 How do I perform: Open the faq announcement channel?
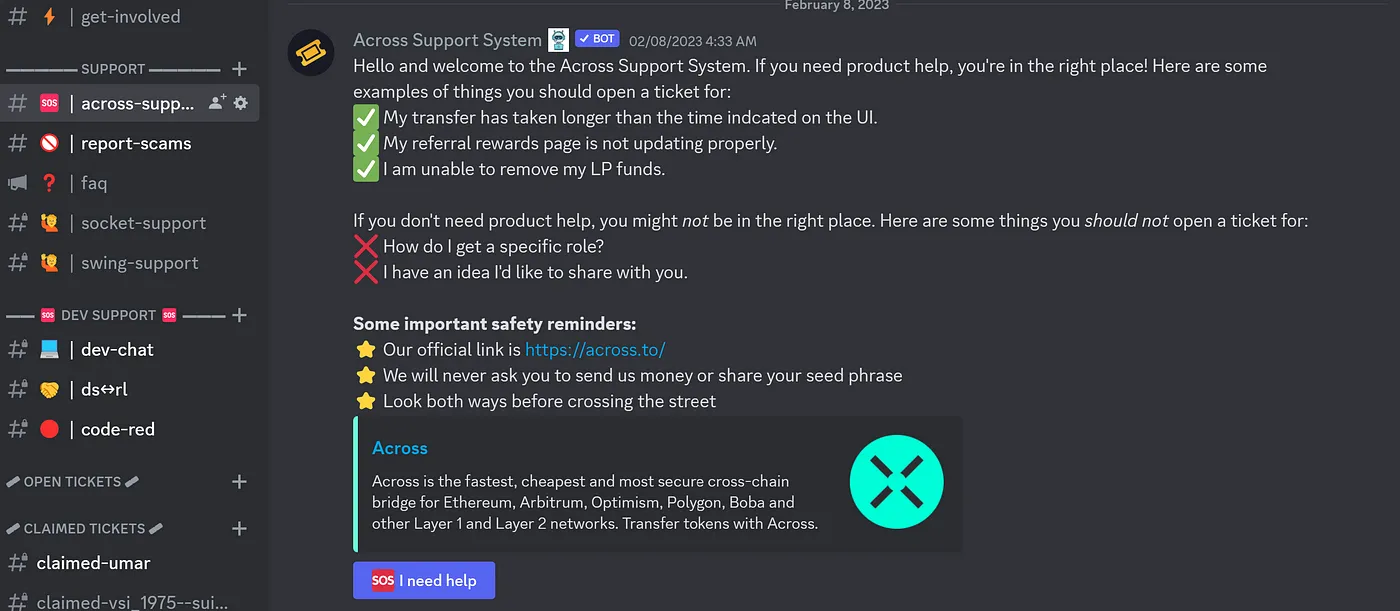click(93, 183)
